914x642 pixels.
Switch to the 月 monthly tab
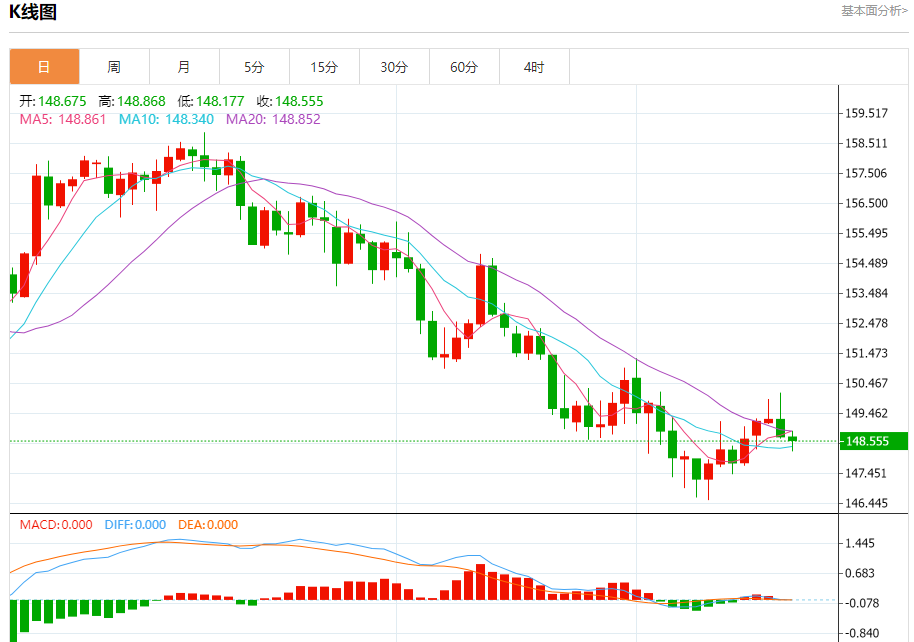184,67
